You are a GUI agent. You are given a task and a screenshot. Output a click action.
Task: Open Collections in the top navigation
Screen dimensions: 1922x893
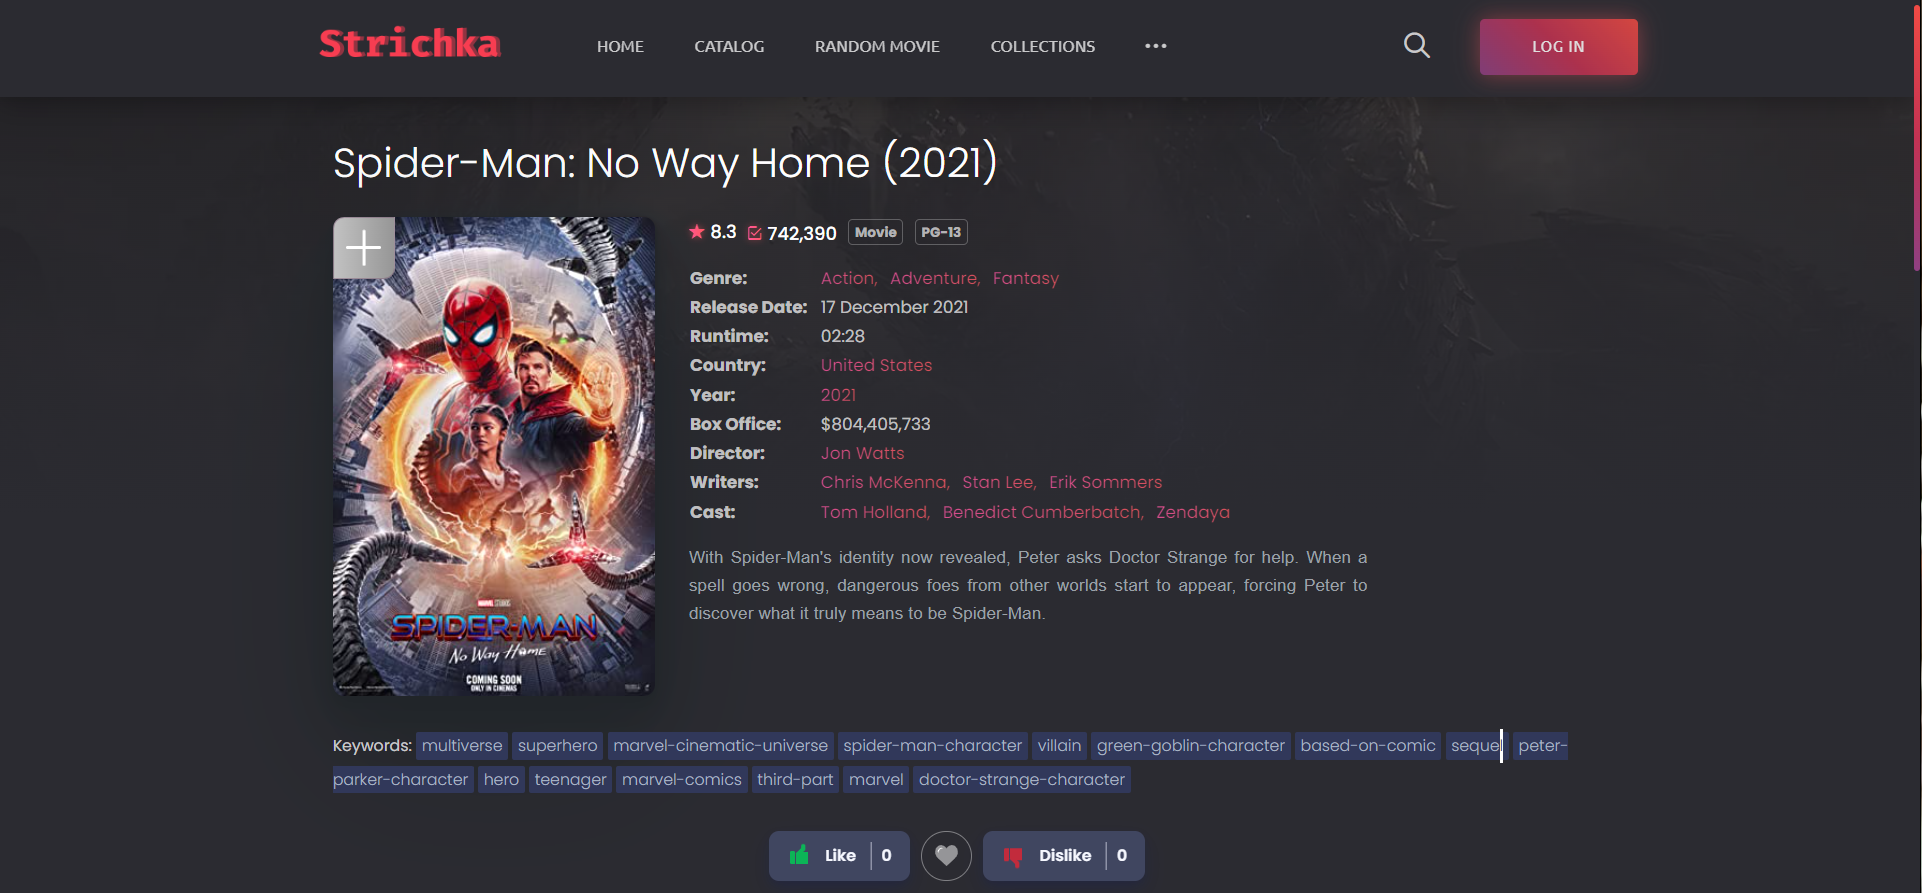(1042, 46)
